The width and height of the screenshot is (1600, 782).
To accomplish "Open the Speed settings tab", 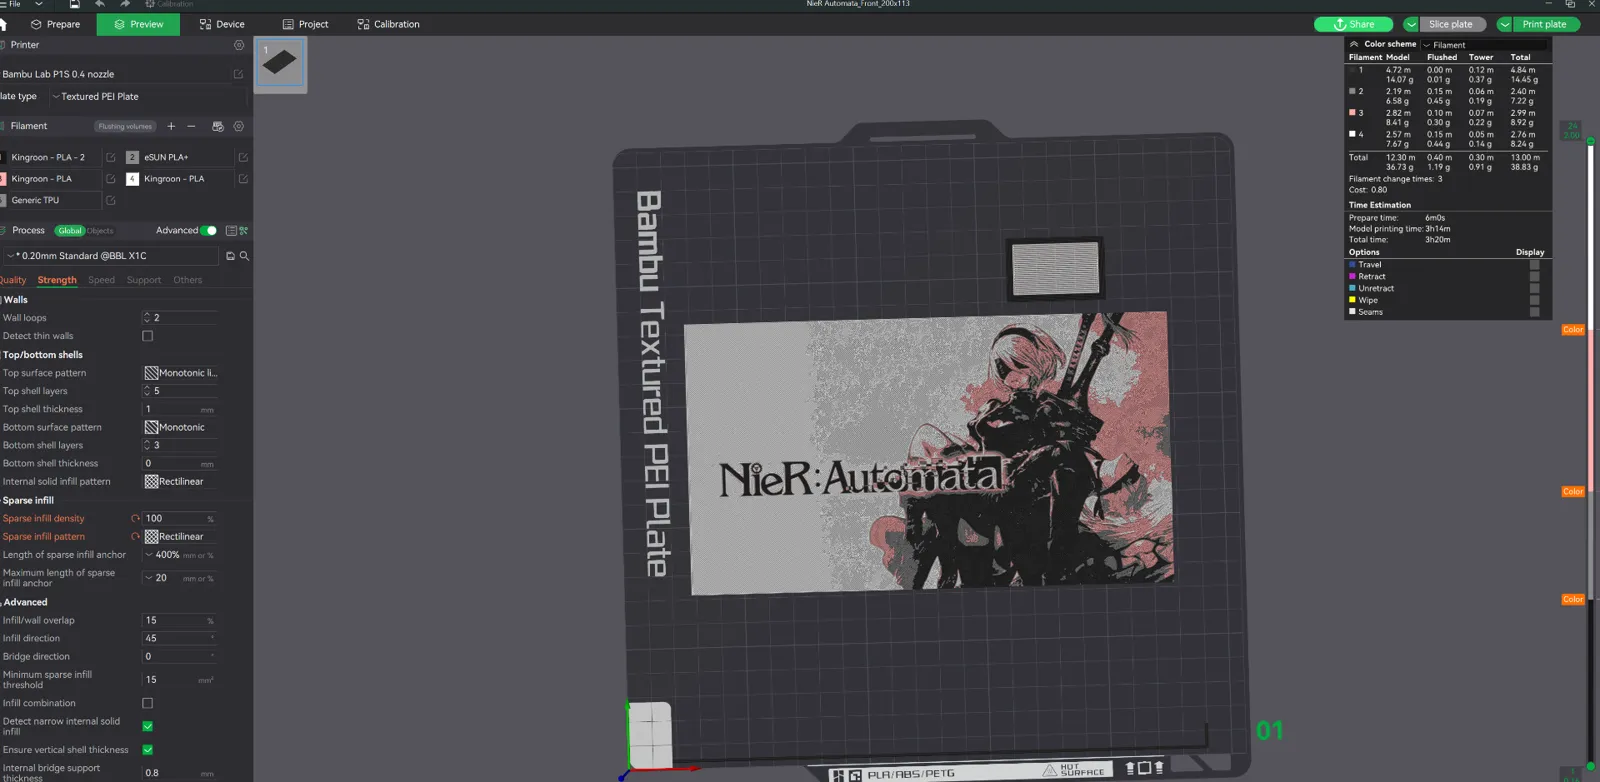I will (101, 280).
